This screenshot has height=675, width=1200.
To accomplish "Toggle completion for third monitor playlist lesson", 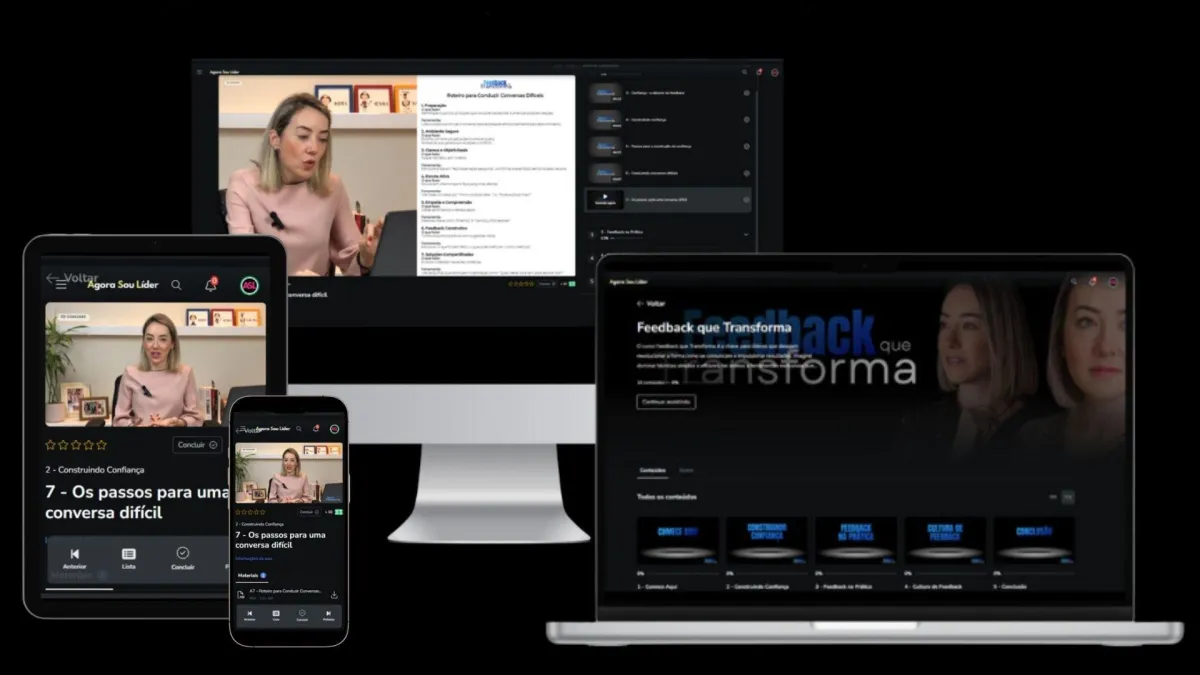I will click(x=747, y=146).
